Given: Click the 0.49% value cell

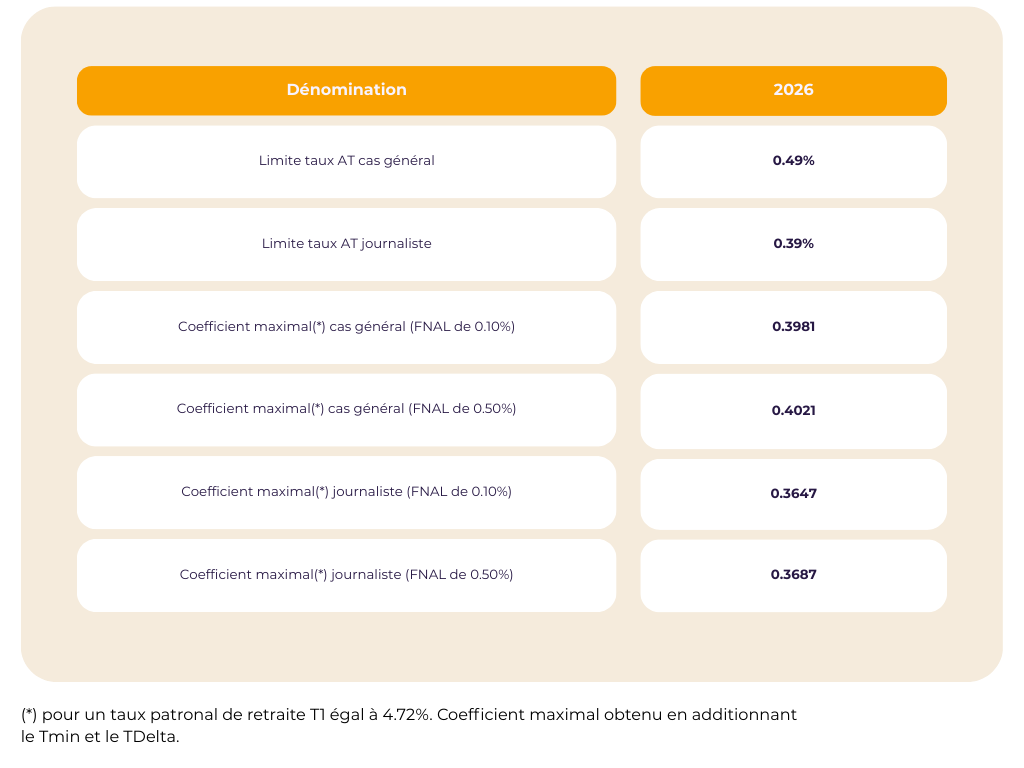Looking at the screenshot, I should (793, 161).
